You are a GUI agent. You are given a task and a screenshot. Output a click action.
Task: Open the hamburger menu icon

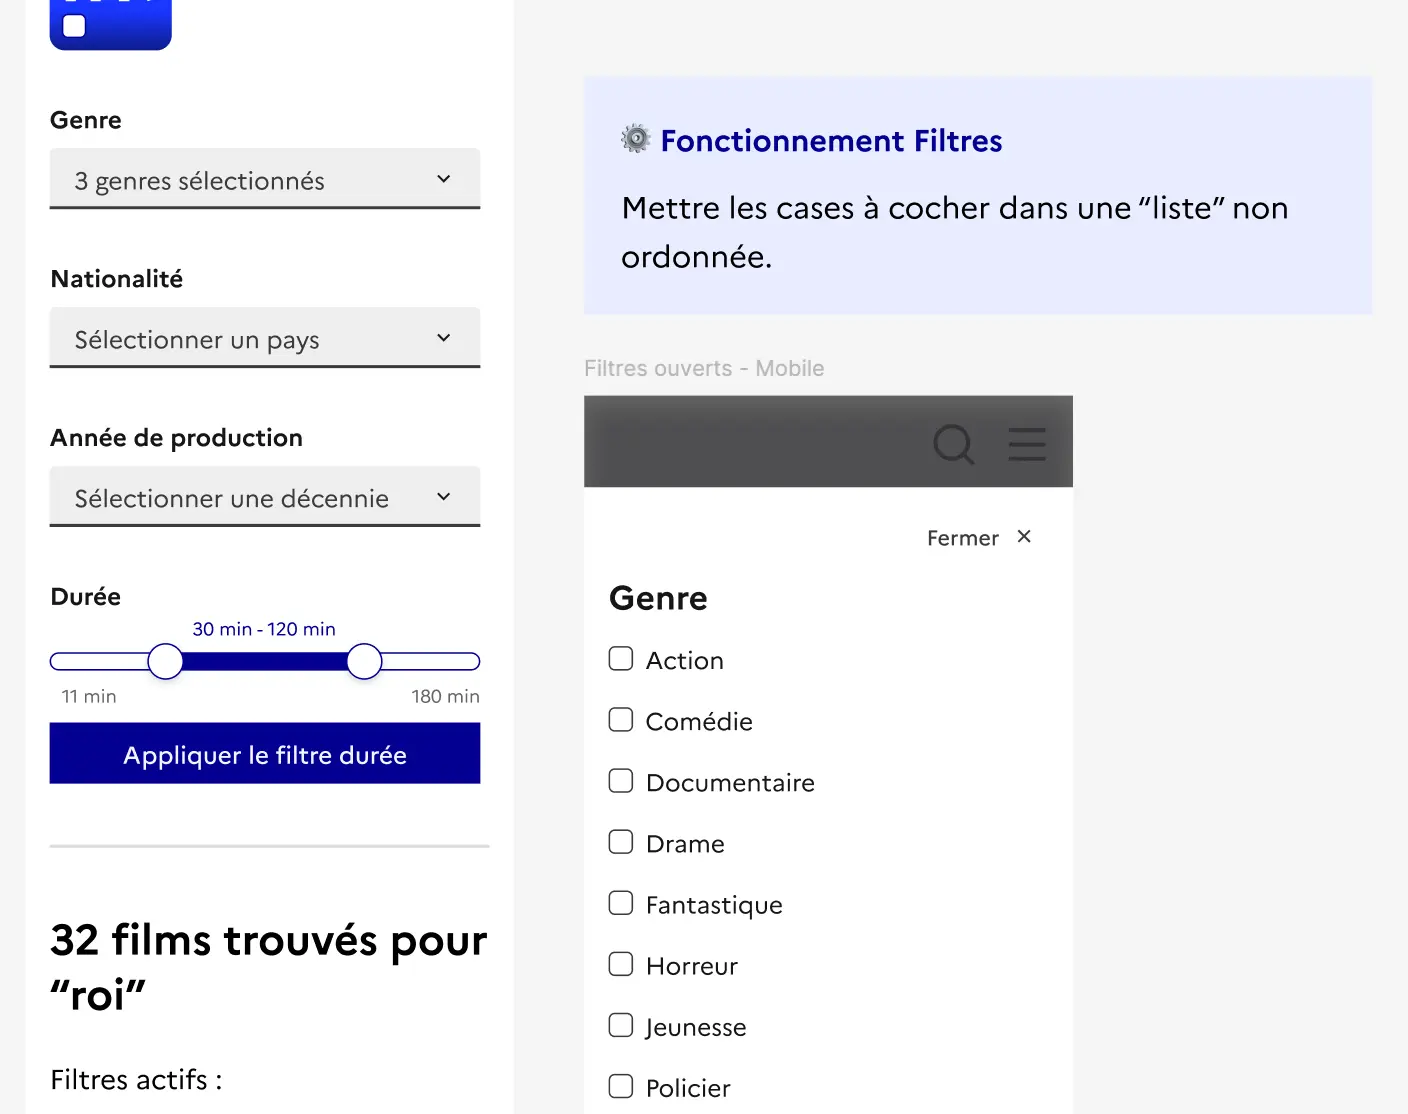click(1027, 444)
